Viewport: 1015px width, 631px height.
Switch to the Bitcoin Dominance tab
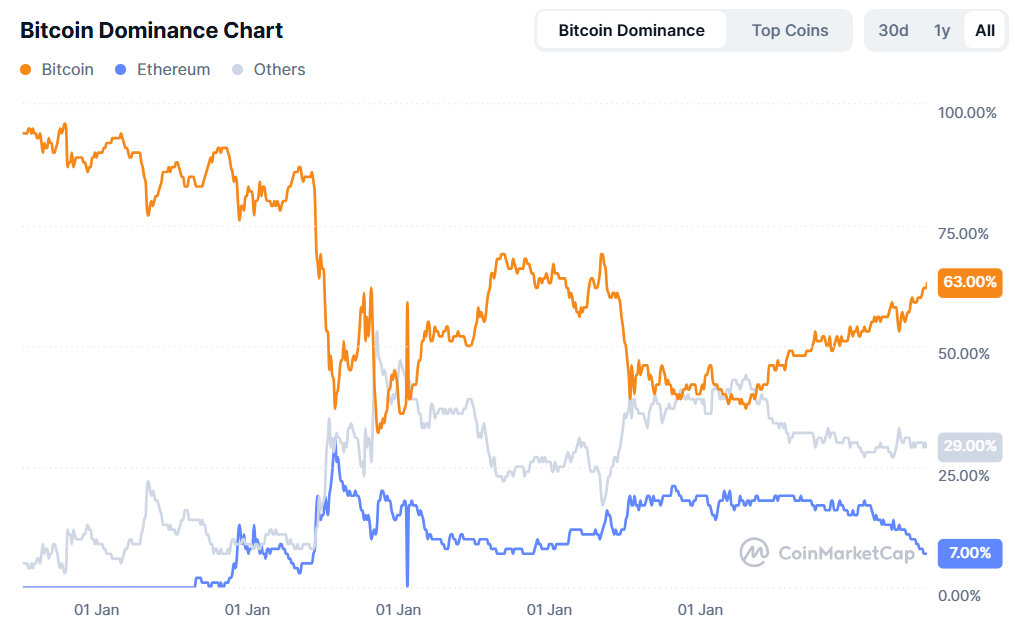[x=631, y=30]
